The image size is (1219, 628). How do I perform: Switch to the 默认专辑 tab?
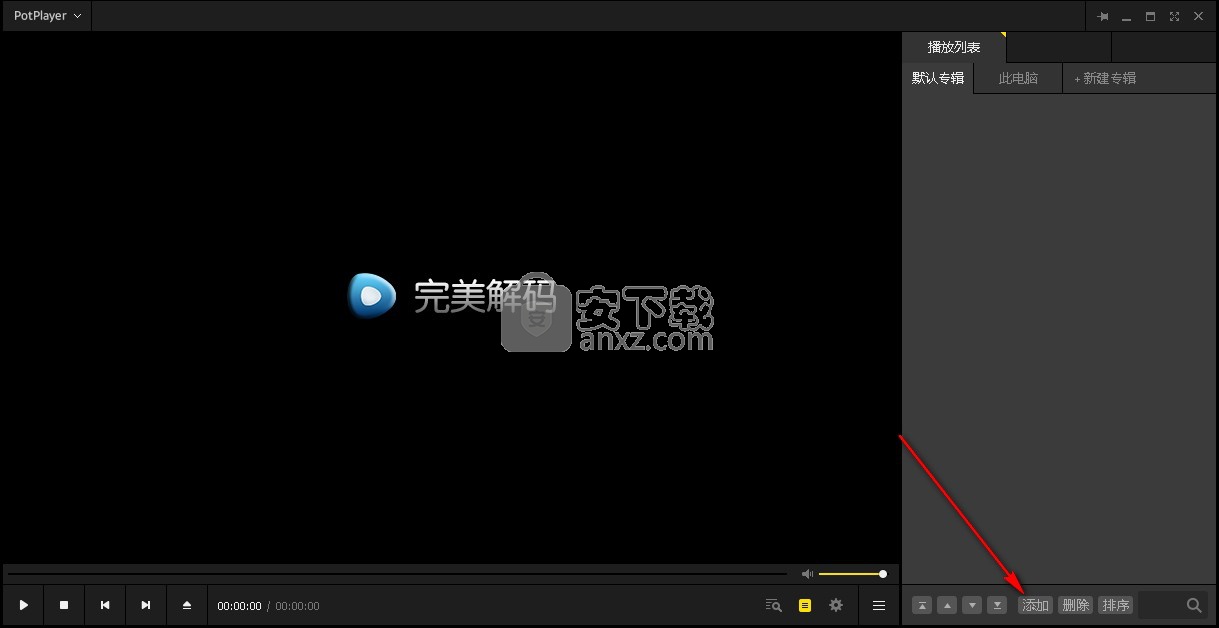(x=938, y=78)
